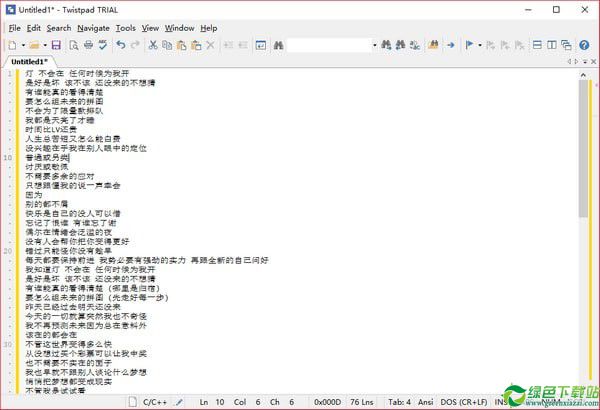
Task: Open Help via blue question mark icon
Action: pyautogui.click(x=585, y=45)
